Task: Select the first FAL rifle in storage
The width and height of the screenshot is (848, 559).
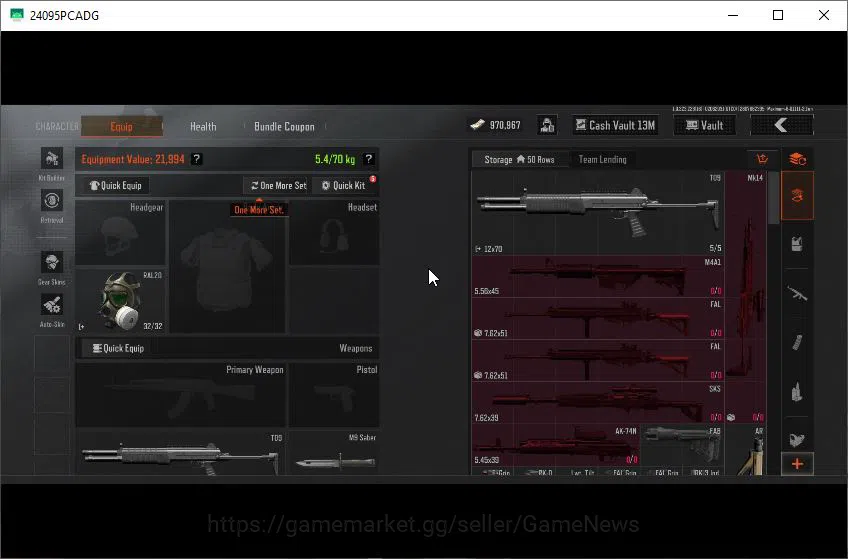Action: tap(598, 318)
